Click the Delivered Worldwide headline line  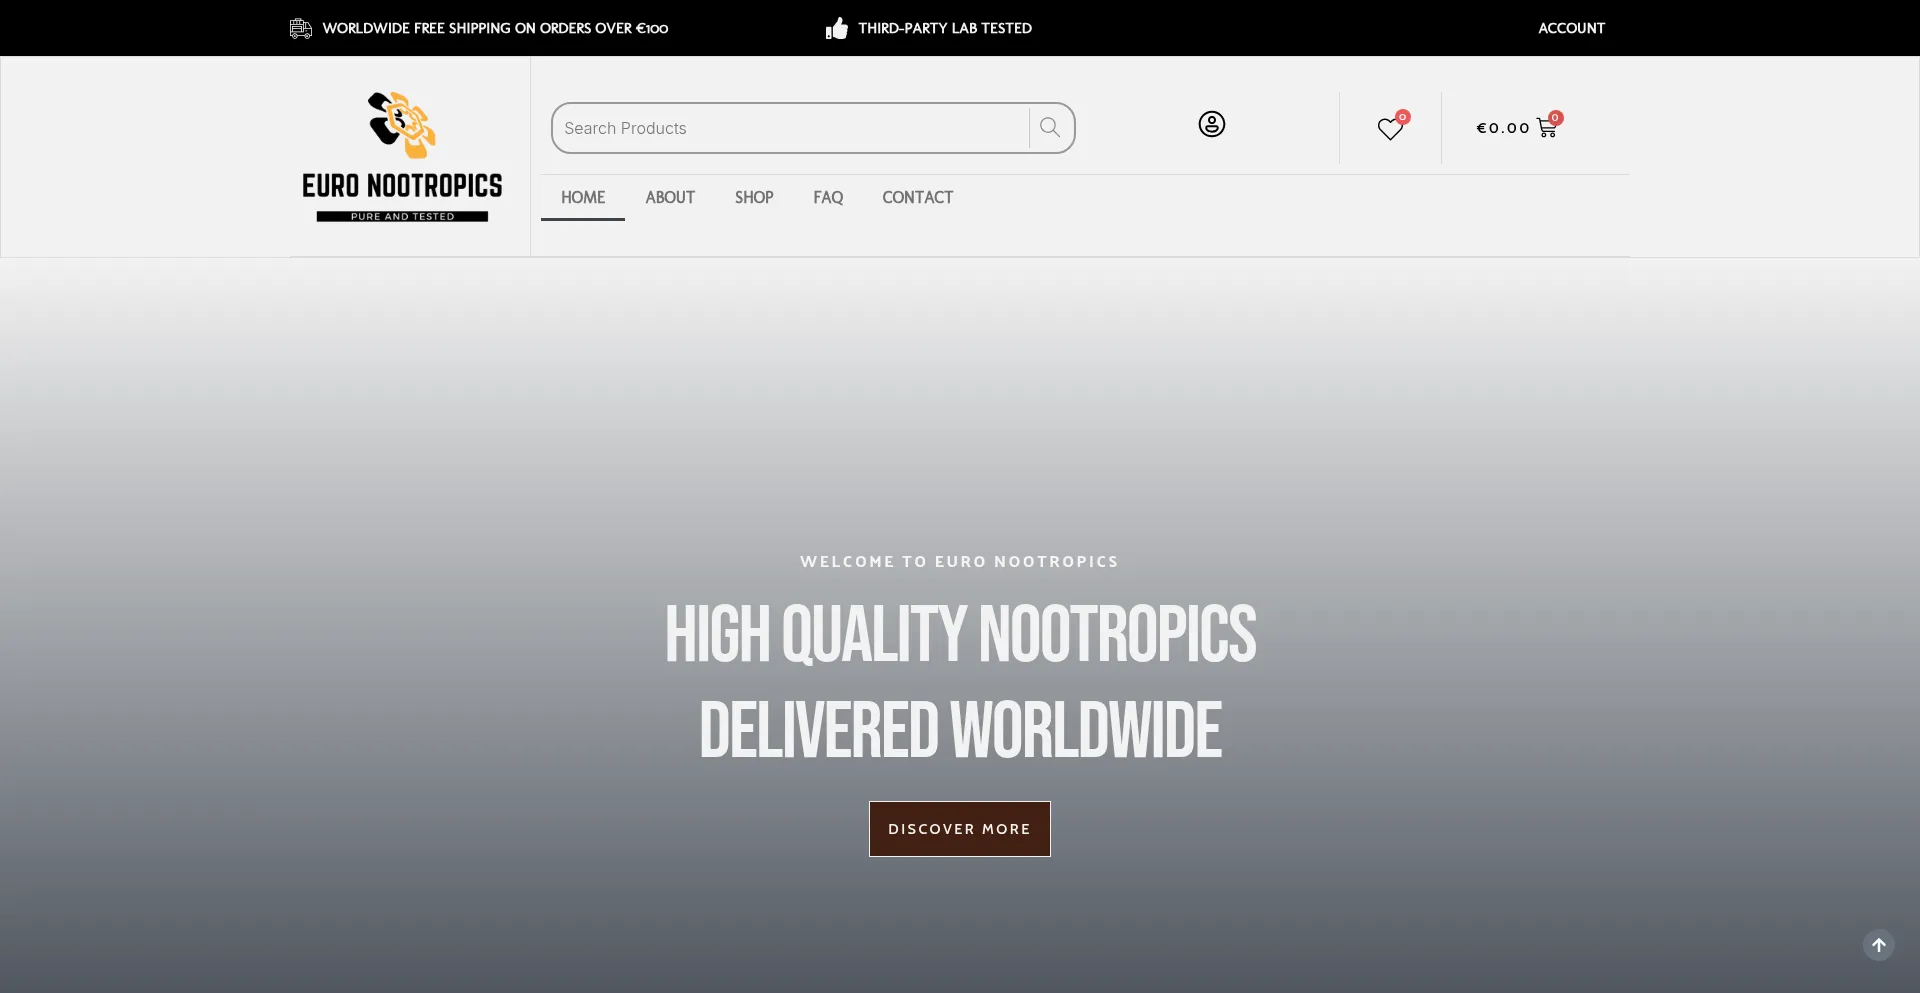pos(960,729)
